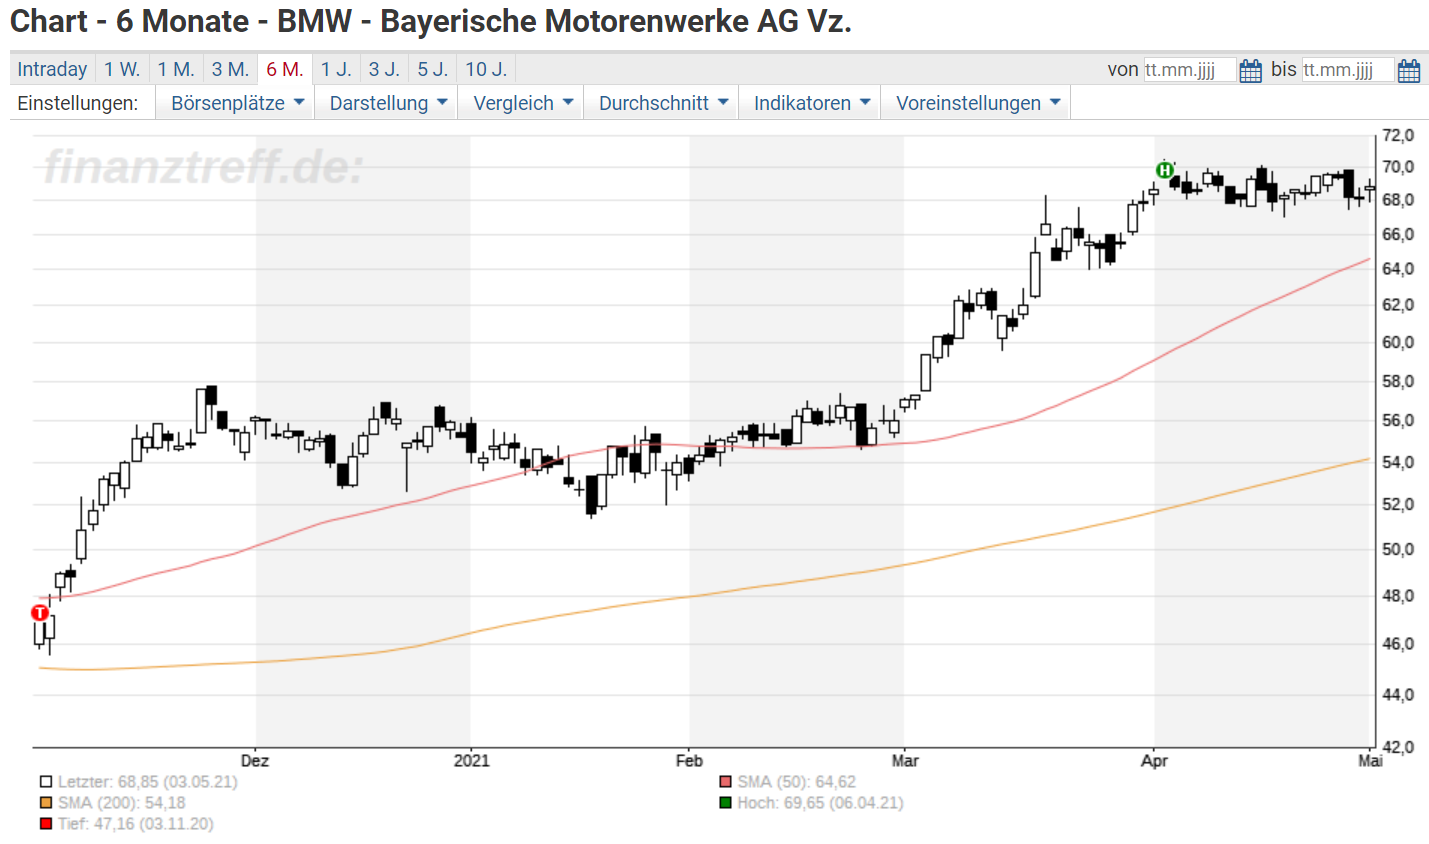
Task: Click legend text 'SMA (50): 64,62'
Action: [797, 782]
